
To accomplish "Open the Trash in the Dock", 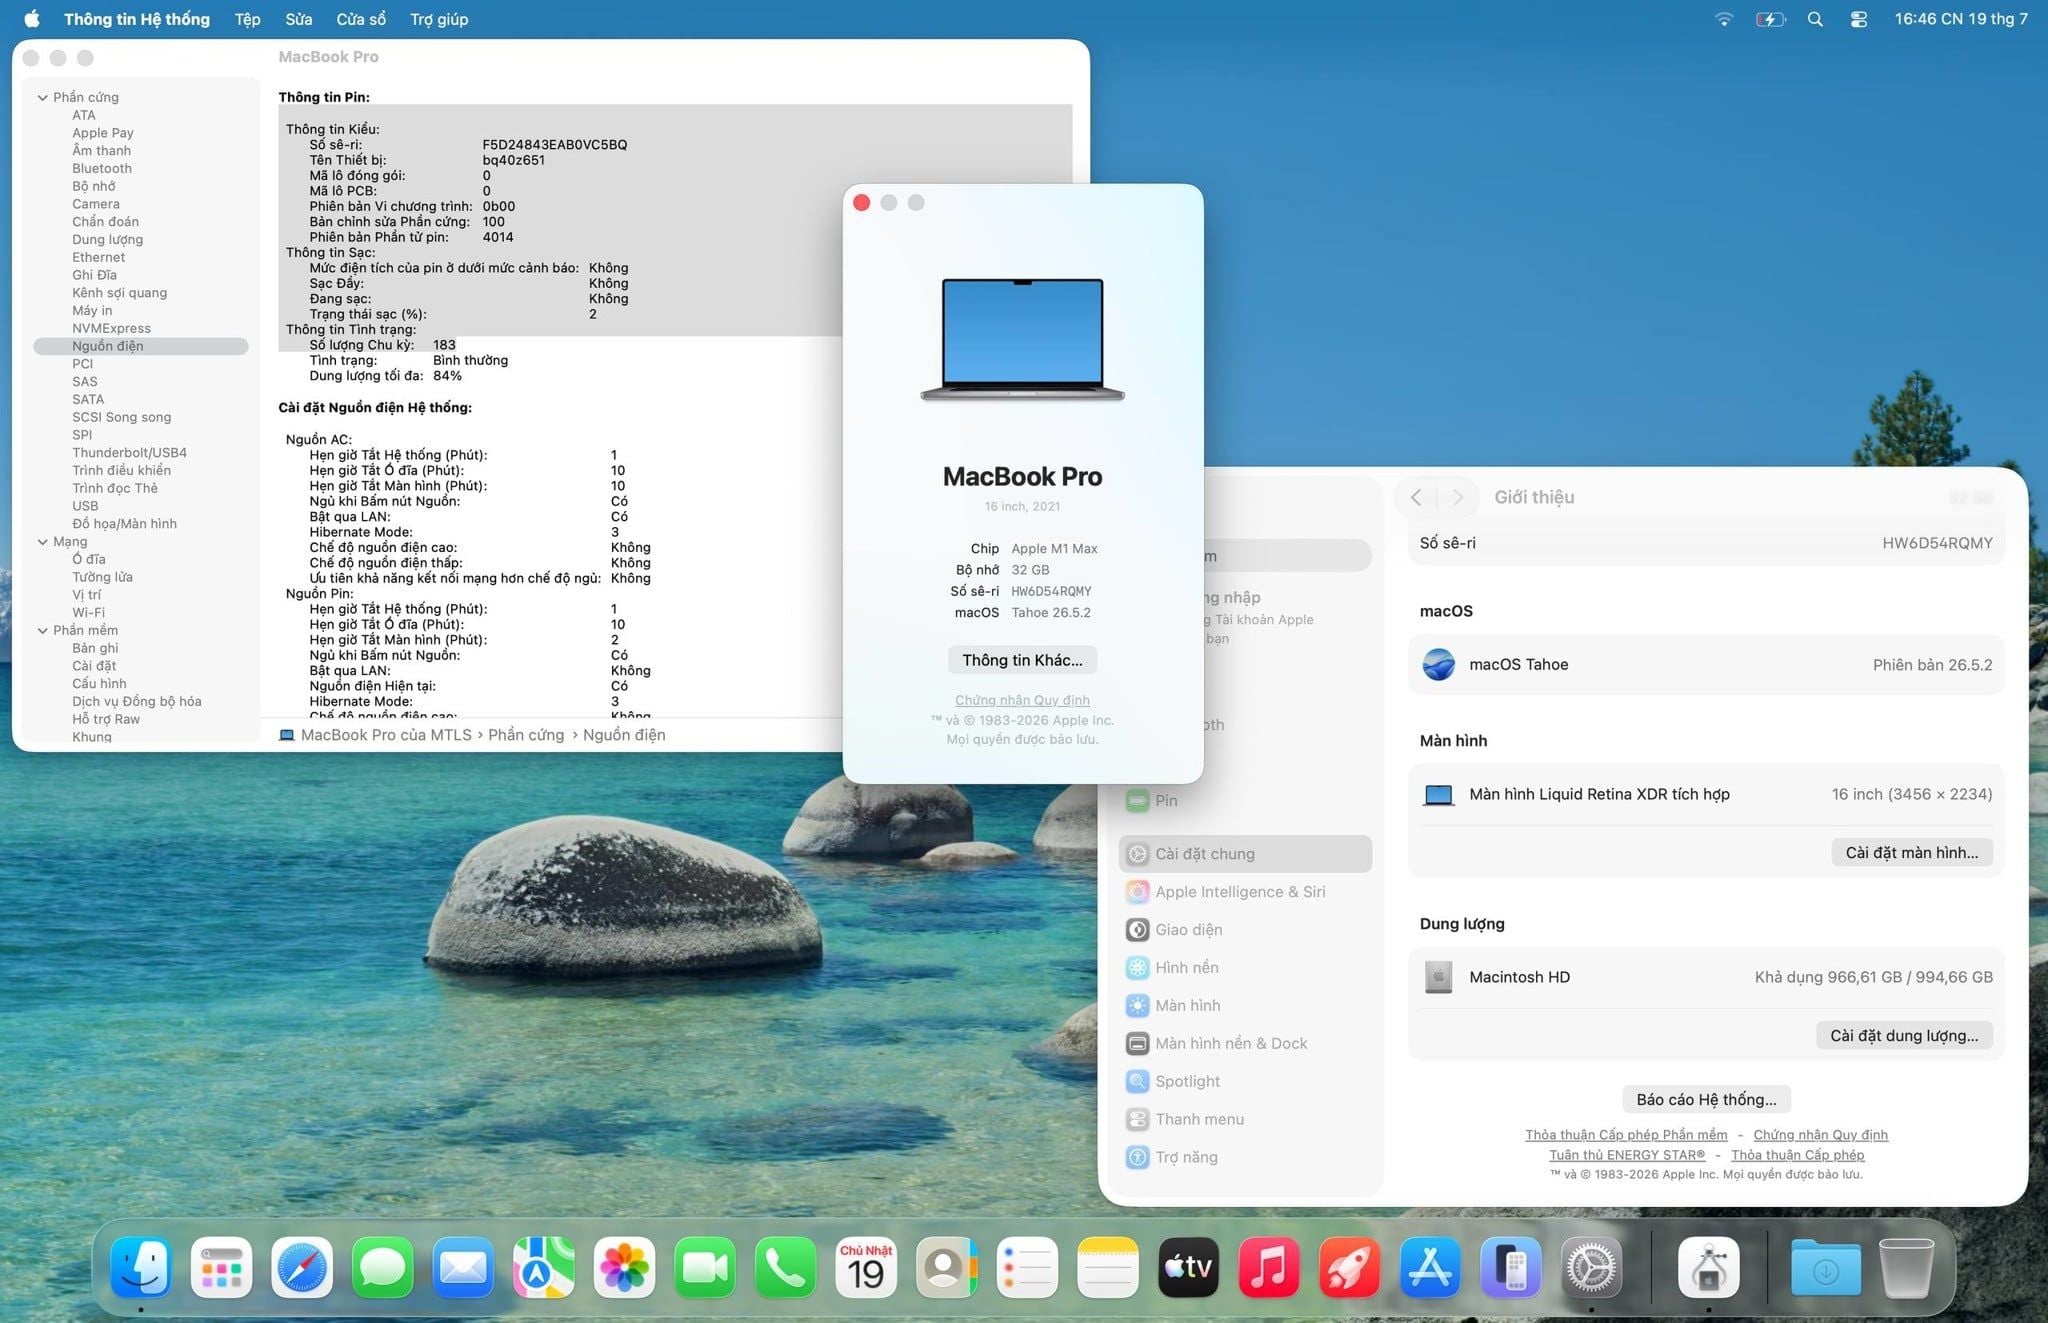I will point(1906,1267).
